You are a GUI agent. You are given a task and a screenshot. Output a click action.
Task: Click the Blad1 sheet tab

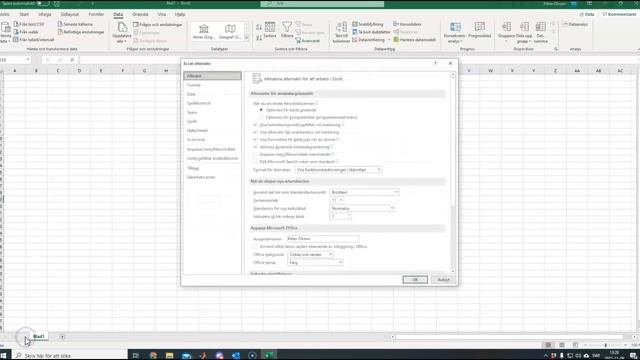tap(39, 337)
